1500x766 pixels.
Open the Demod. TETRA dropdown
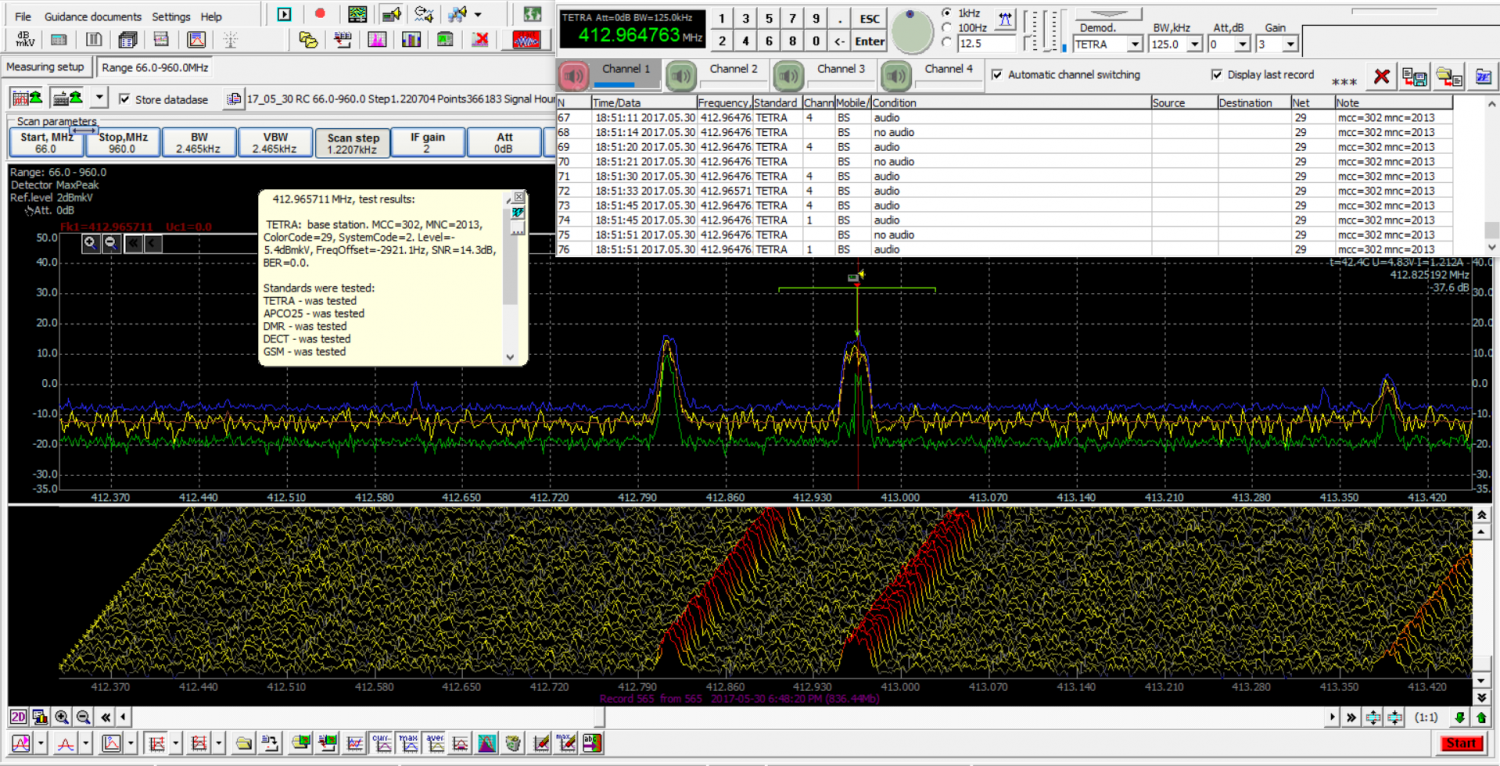point(1134,44)
